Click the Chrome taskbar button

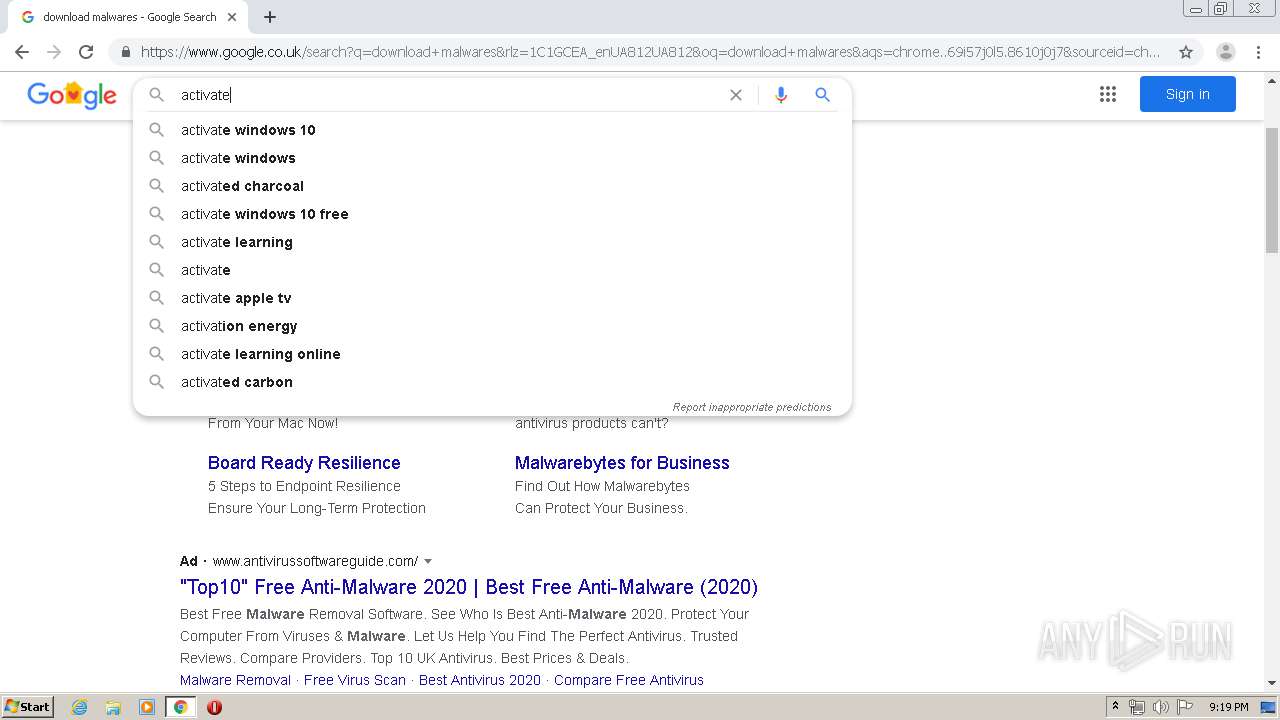click(180, 707)
